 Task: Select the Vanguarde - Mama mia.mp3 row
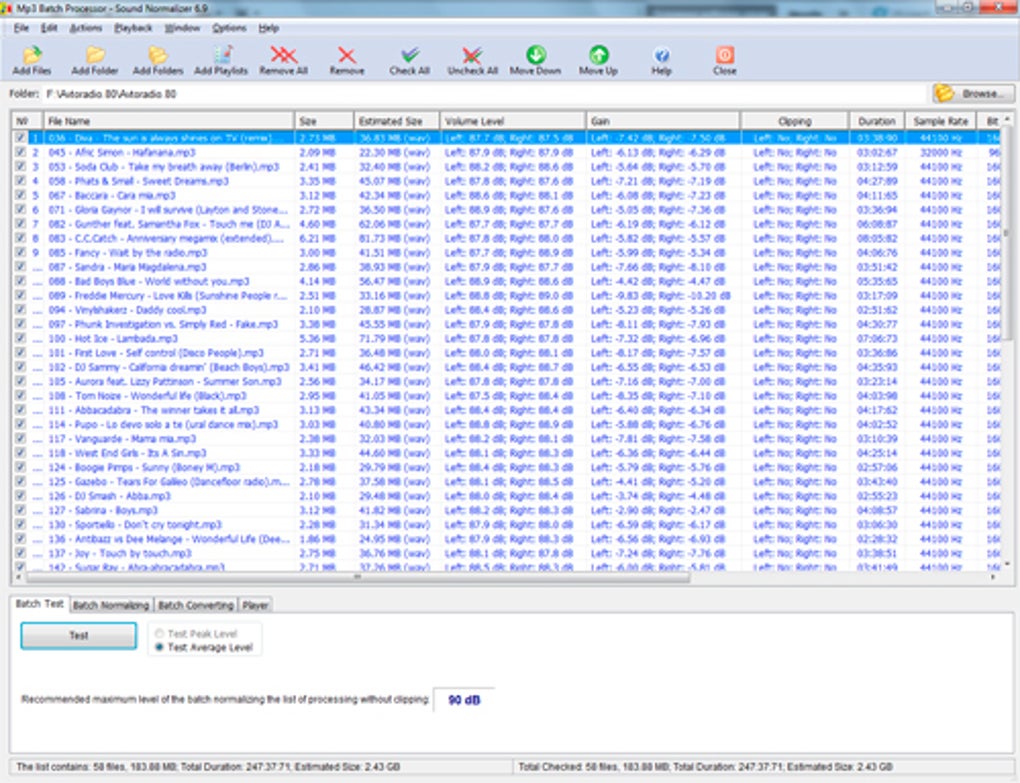coord(507,438)
